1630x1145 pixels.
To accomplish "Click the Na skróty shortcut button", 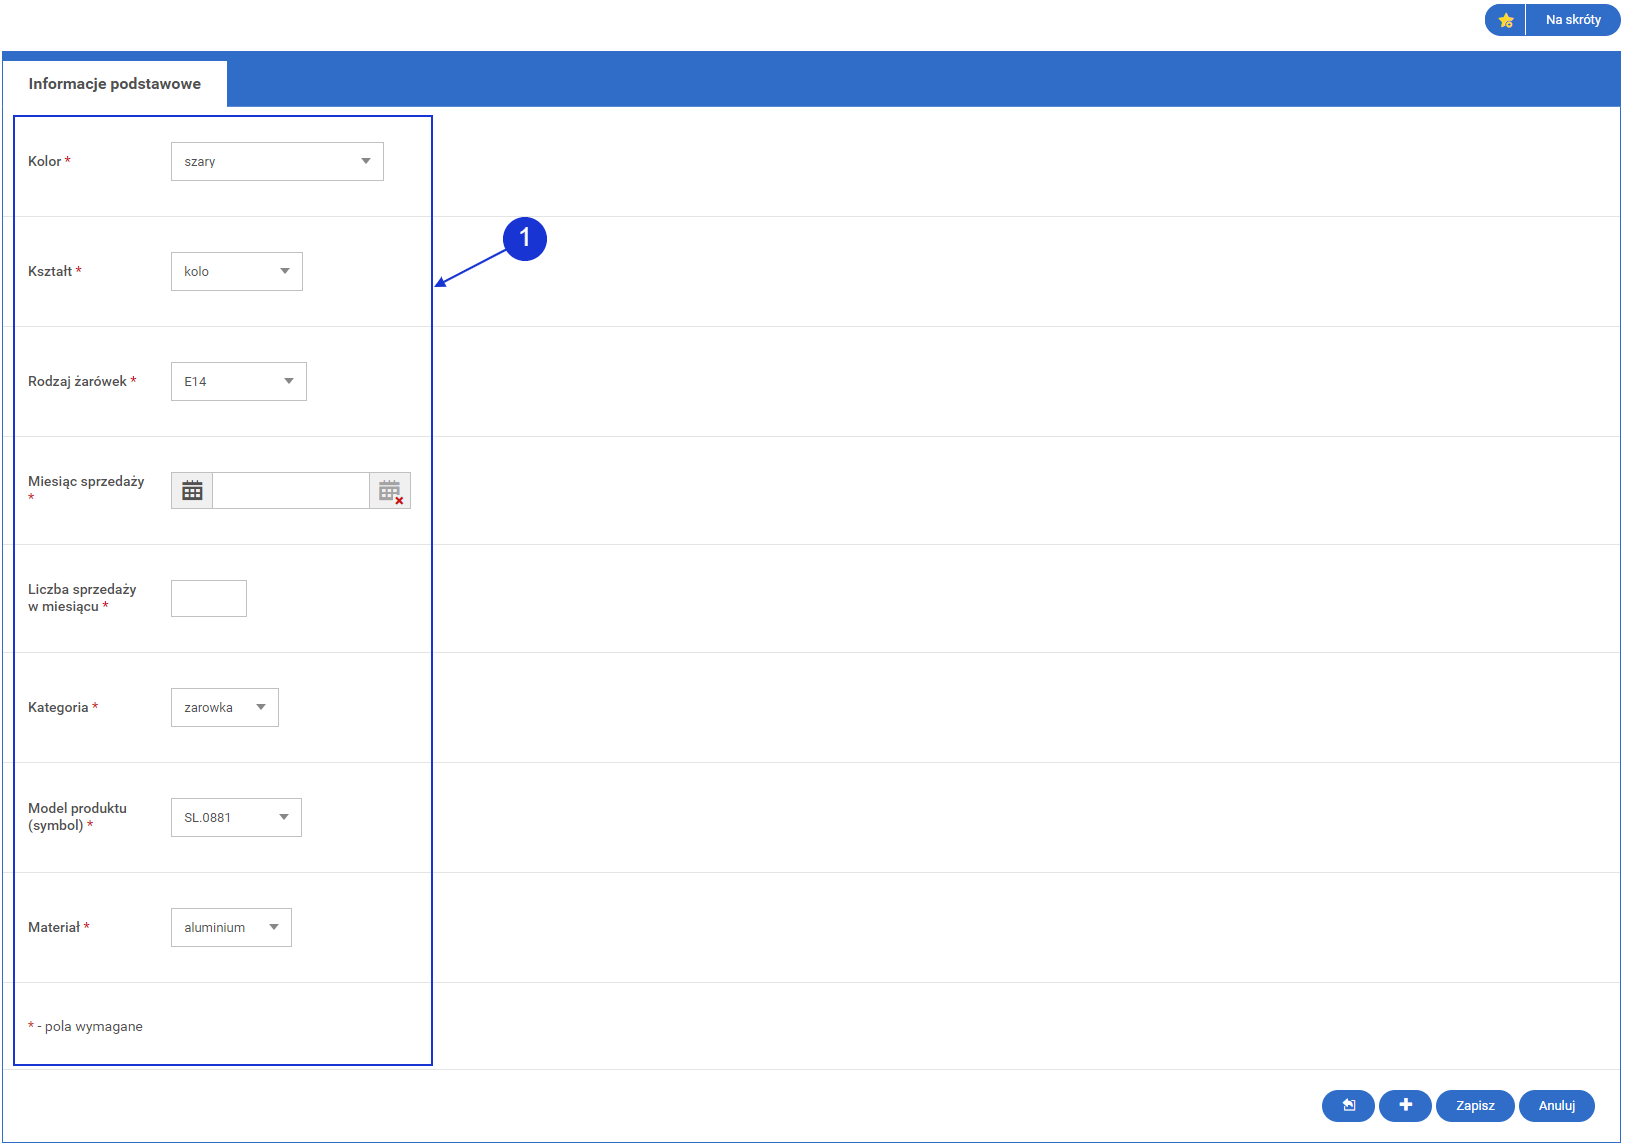I will point(1572,20).
